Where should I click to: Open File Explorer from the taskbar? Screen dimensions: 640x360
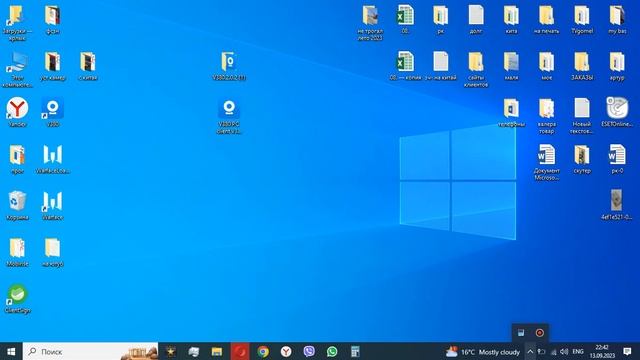coord(217,351)
